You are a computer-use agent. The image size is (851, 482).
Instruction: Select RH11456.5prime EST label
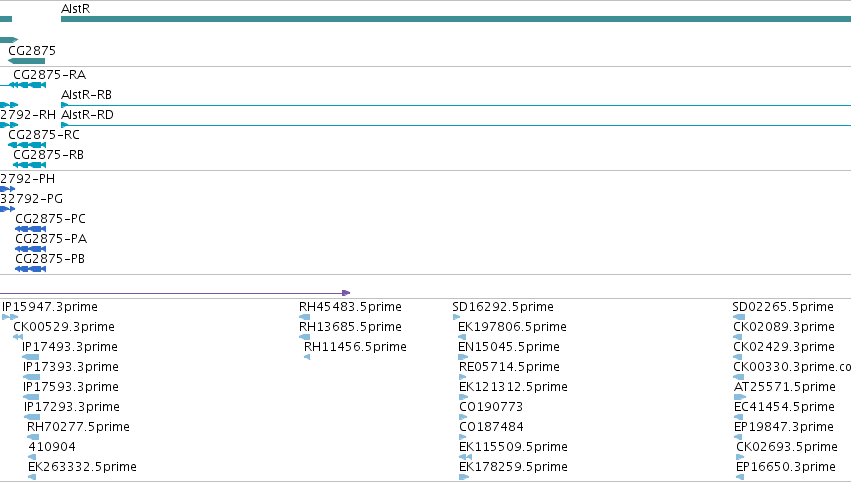355,347
